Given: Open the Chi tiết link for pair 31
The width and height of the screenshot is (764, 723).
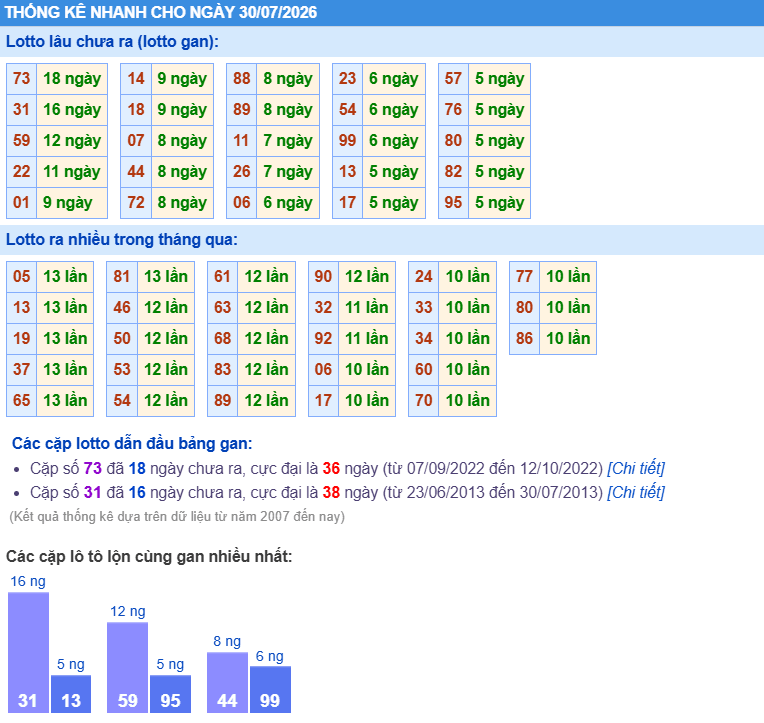Looking at the screenshot, I should 636,493.
